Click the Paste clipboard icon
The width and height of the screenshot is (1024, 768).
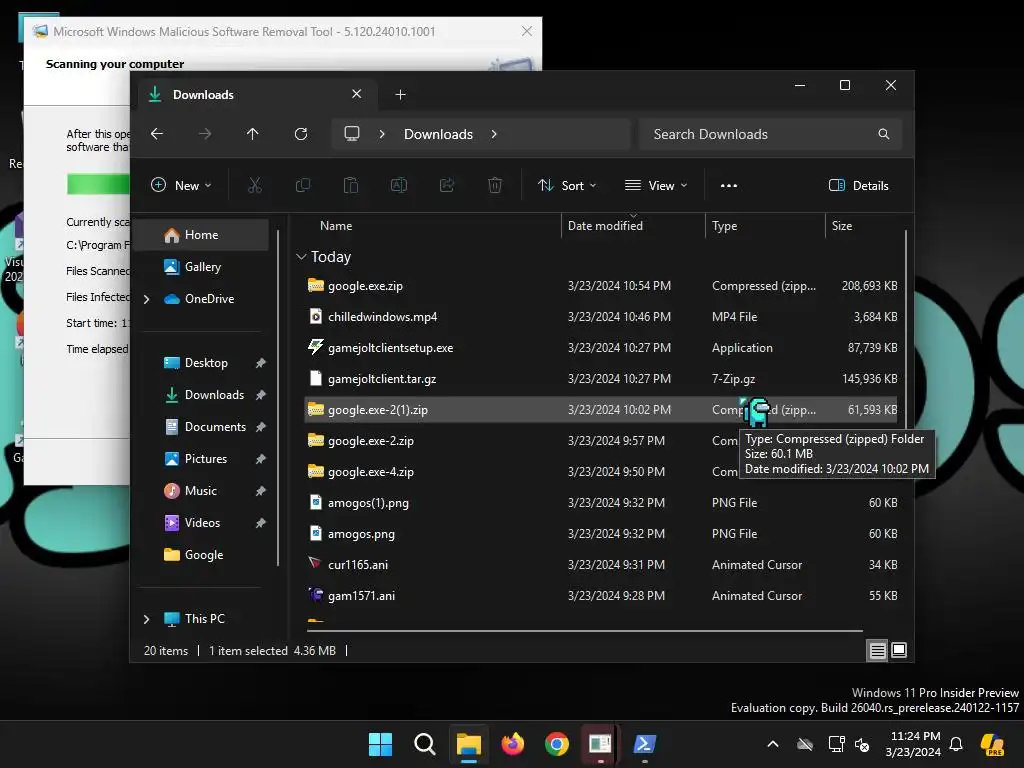point(351,185)
